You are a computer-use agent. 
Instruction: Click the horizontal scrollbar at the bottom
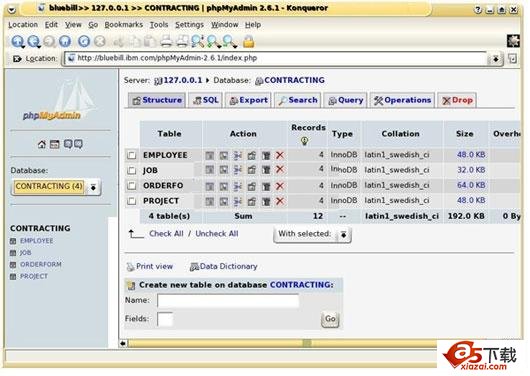(282, 344)
